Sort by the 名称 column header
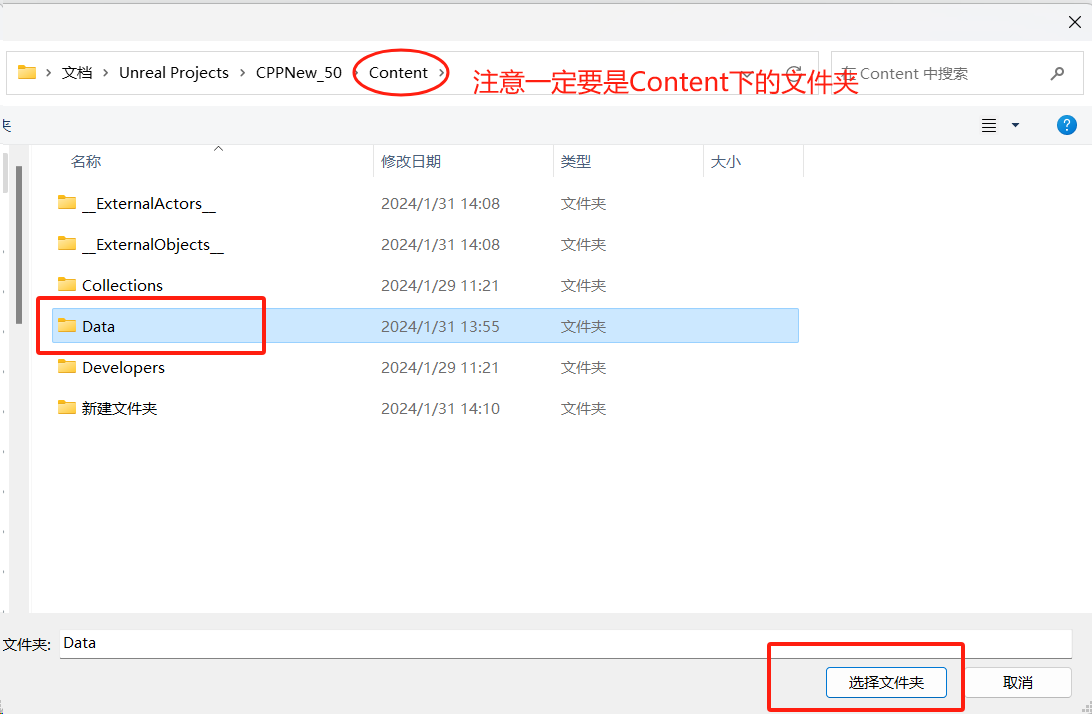Viewport: 1092px width, 714px height. pos(86,161)
